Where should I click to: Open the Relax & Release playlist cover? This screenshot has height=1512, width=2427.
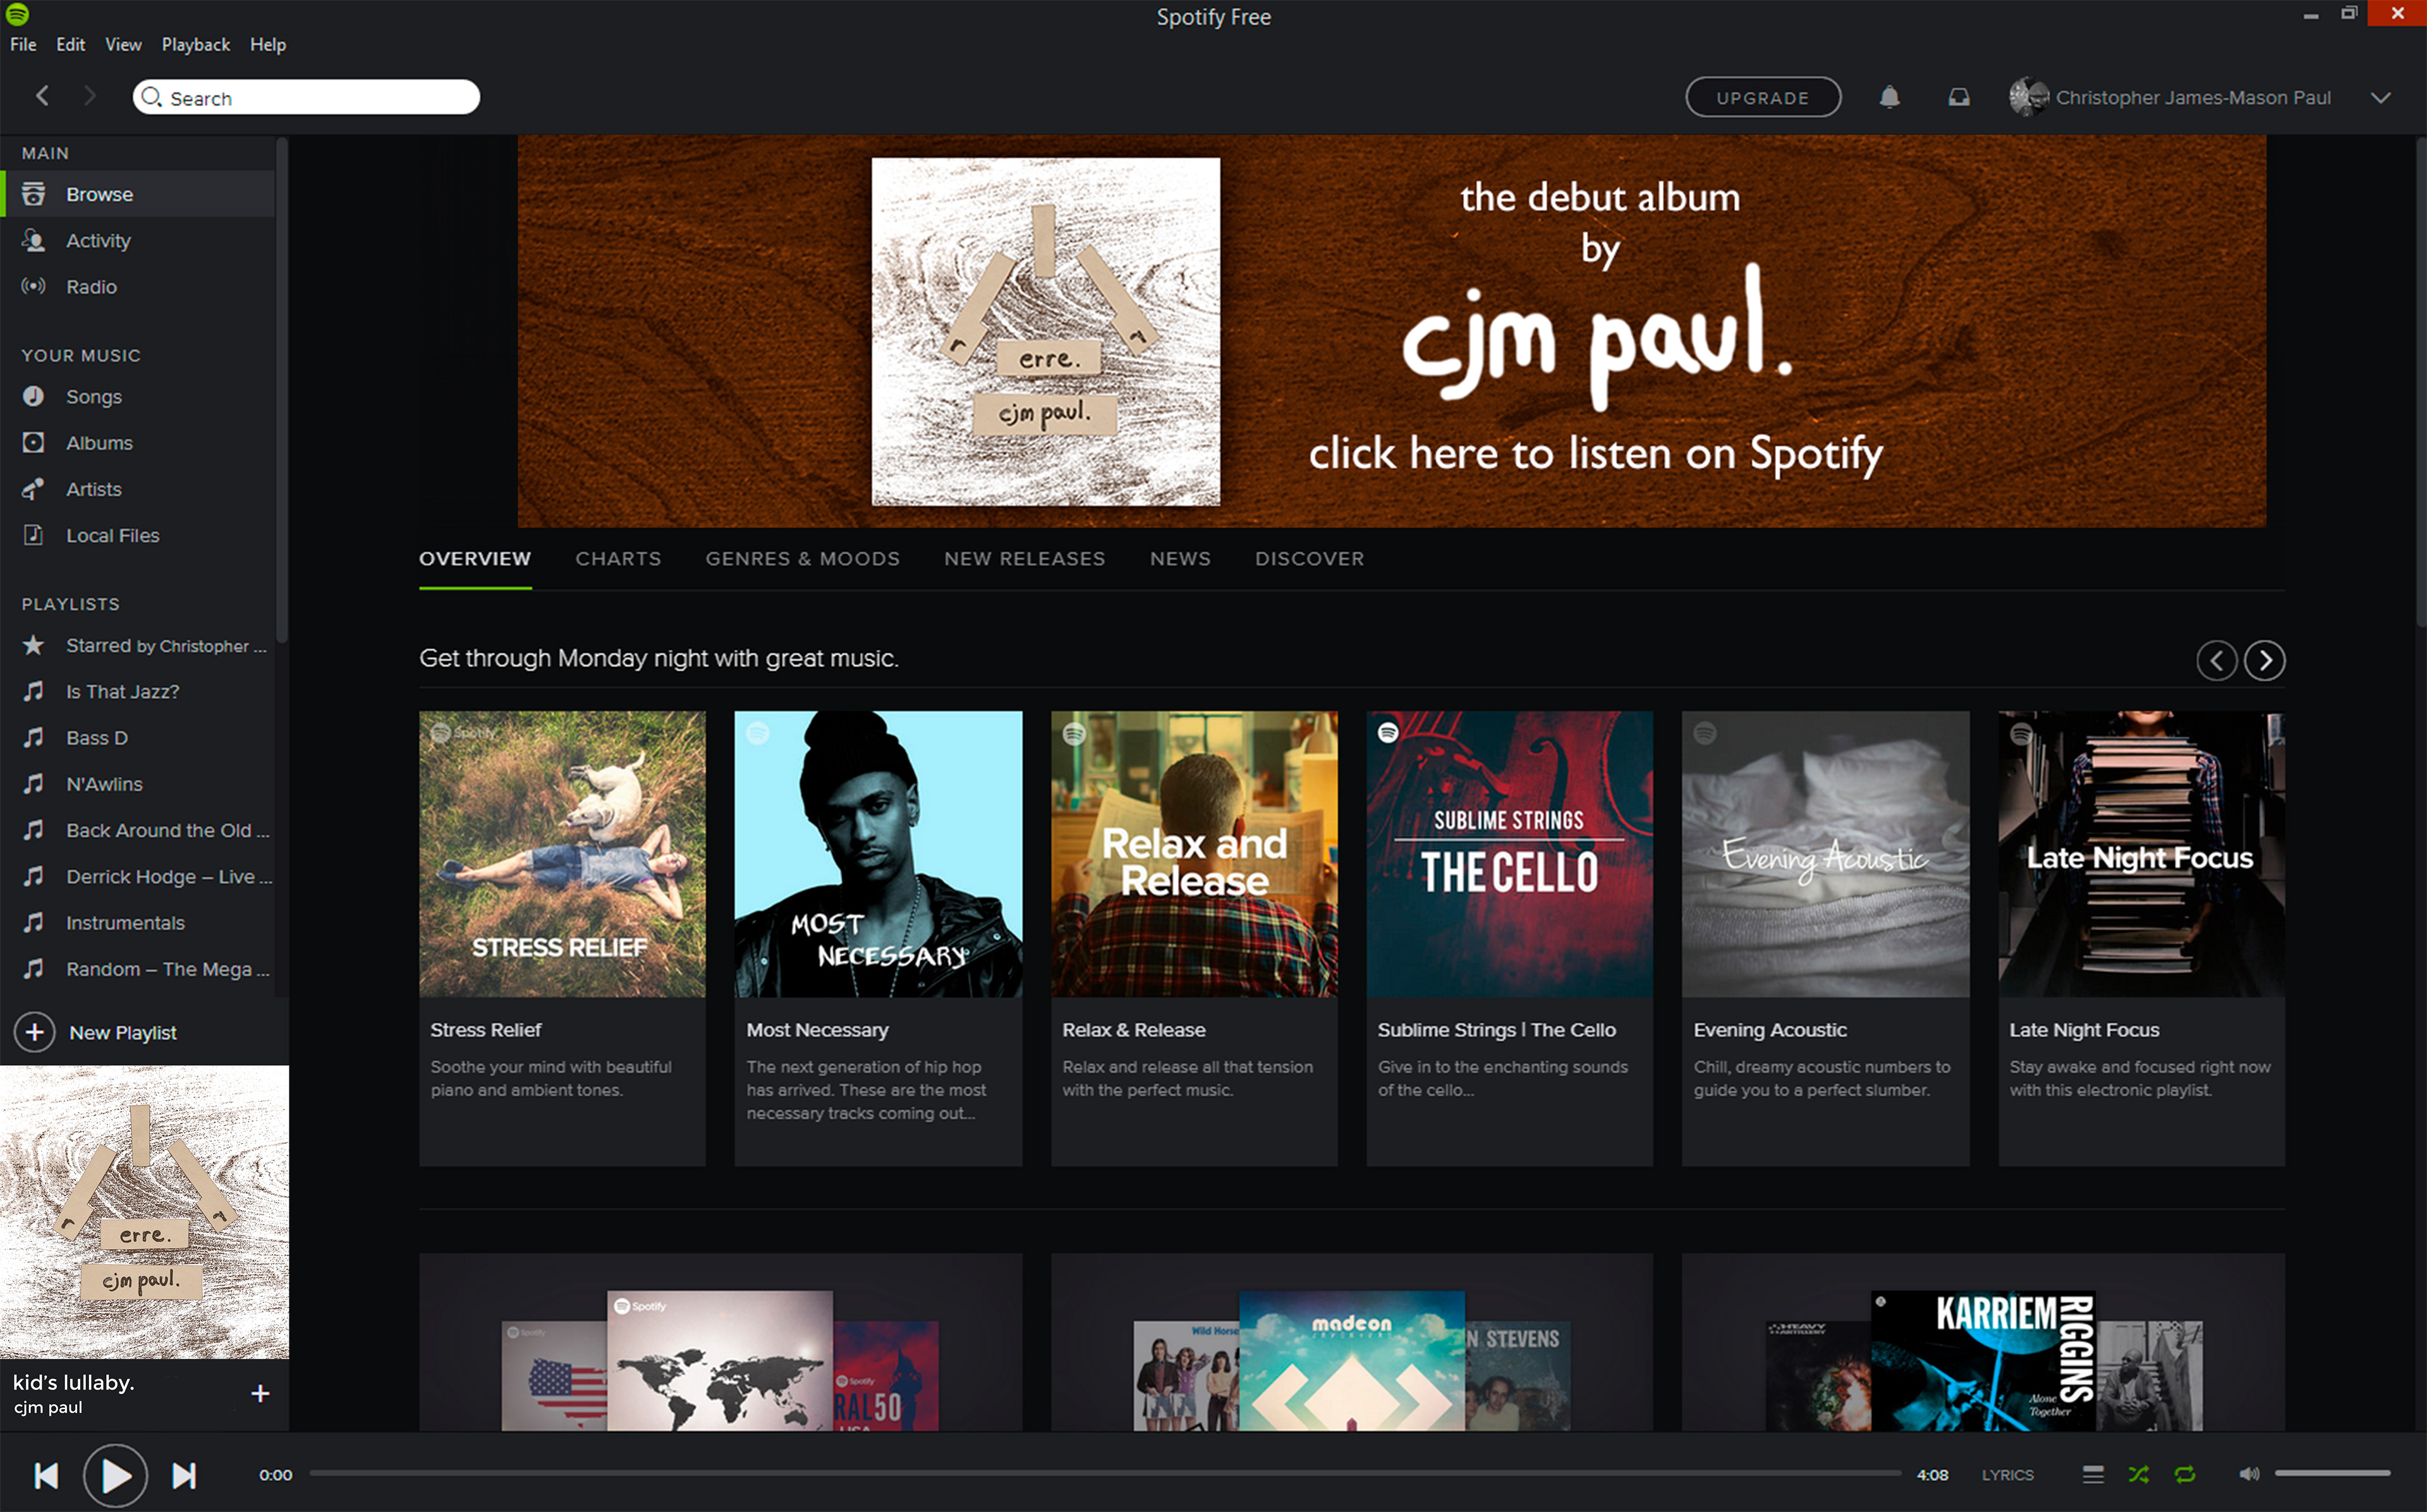tap(1194, 853)
